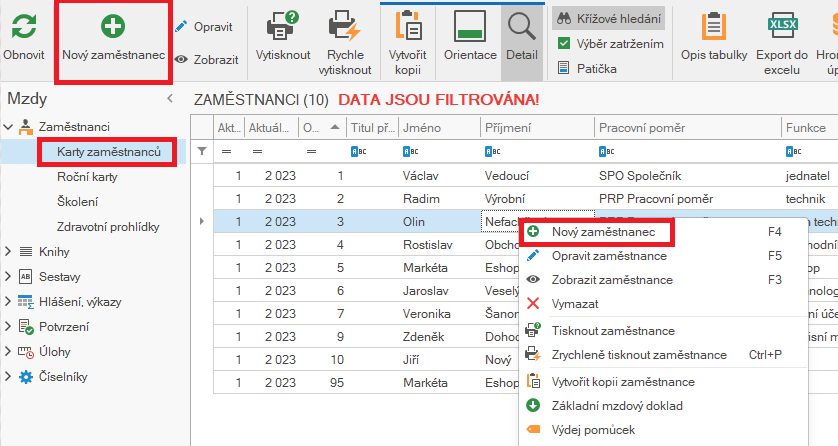The height and width of the screenshot is (446, 838).
Task: Click the Sestavy AB icon
Action: (26, 277)
